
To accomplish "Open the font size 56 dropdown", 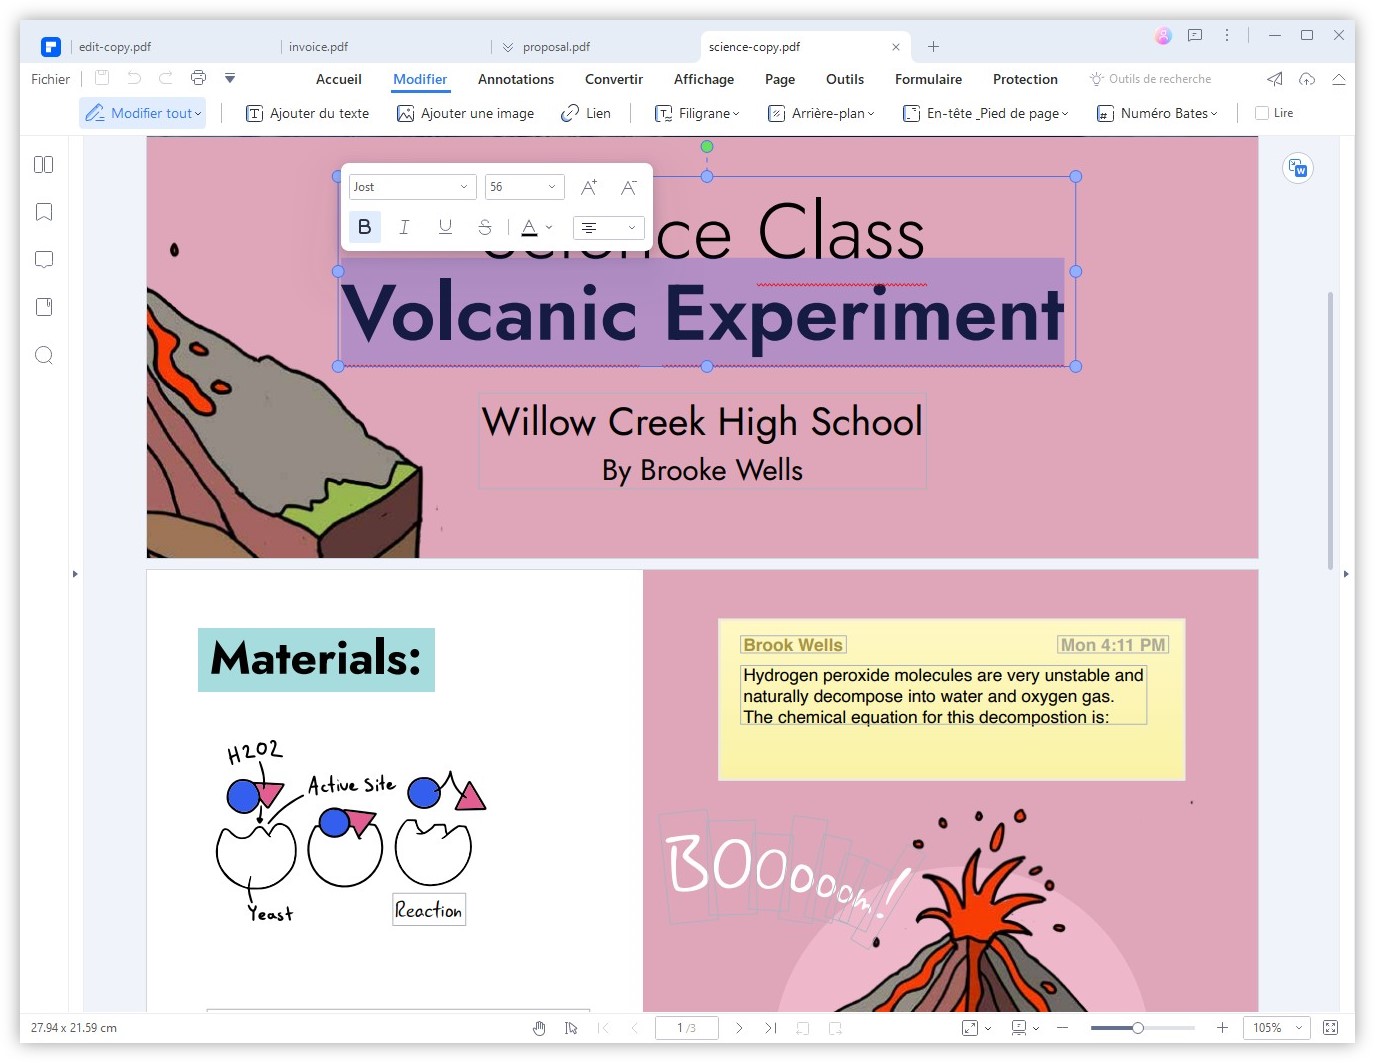I will tap(523, 186).
